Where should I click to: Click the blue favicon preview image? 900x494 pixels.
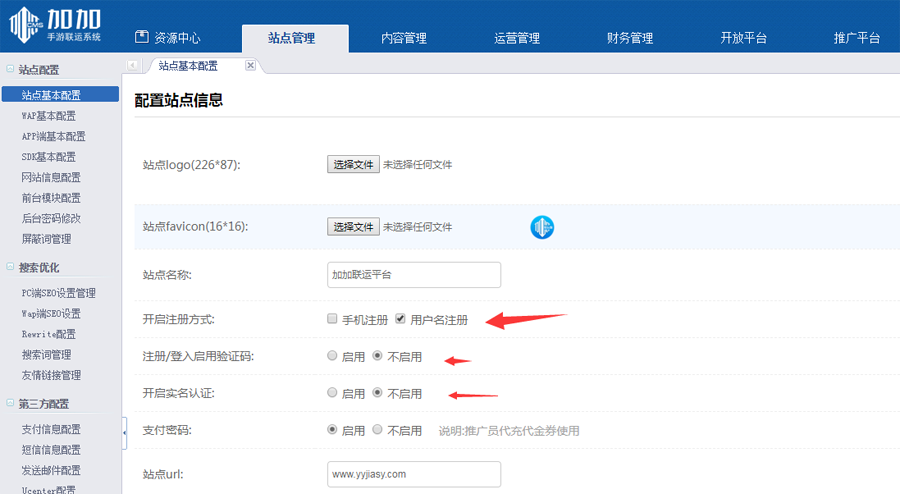[x=542, y=227]
